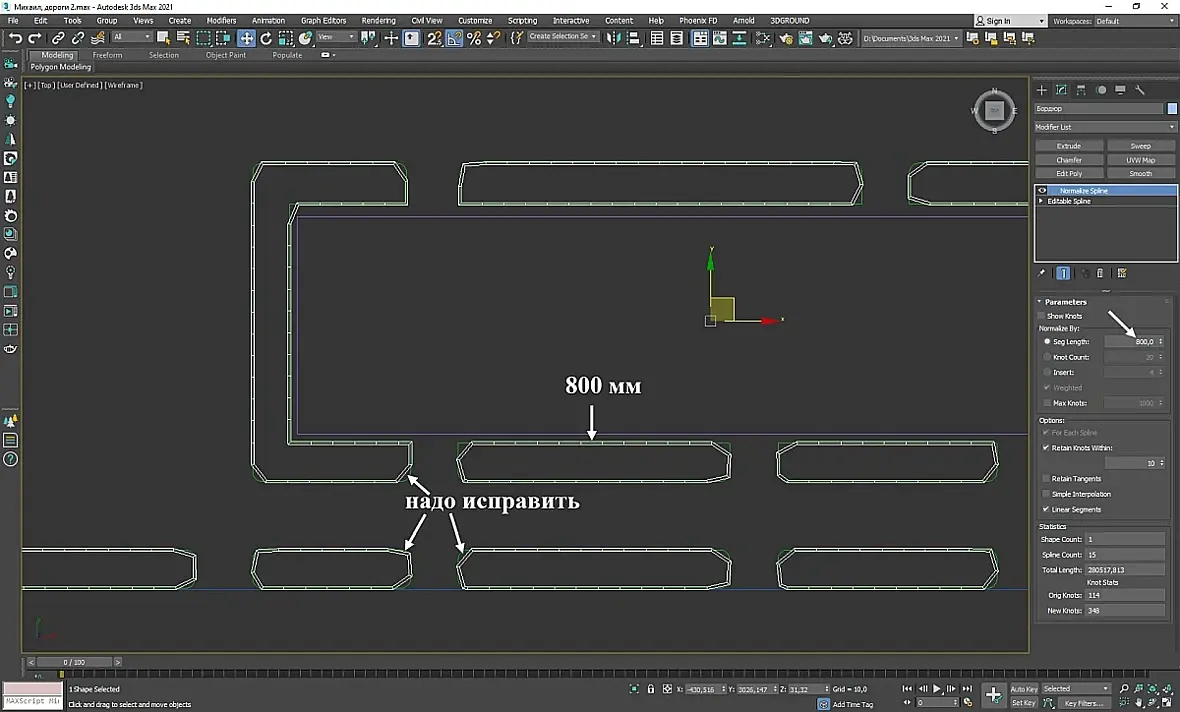The height and width of the screenshot is (712, 1180).
Task: Enable the Show Knots checkbox
Action: pyautogui.click(x=1041, y=316)
